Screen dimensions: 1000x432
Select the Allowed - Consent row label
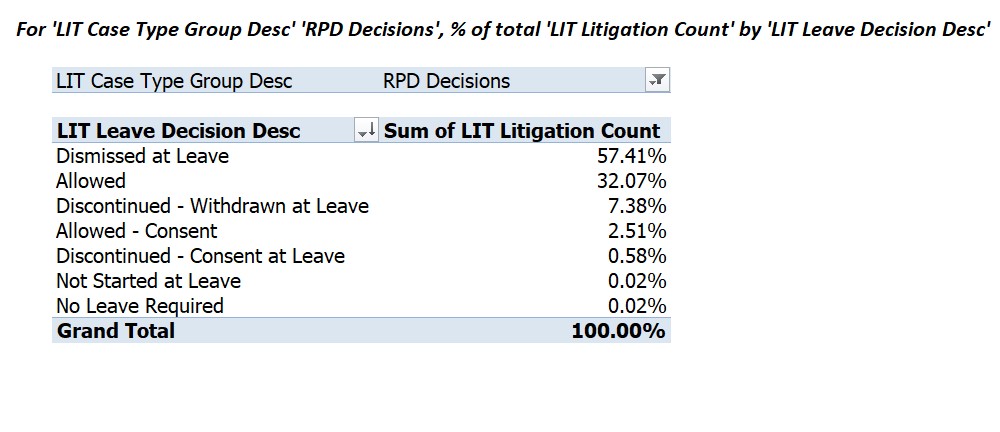point(136,230)
